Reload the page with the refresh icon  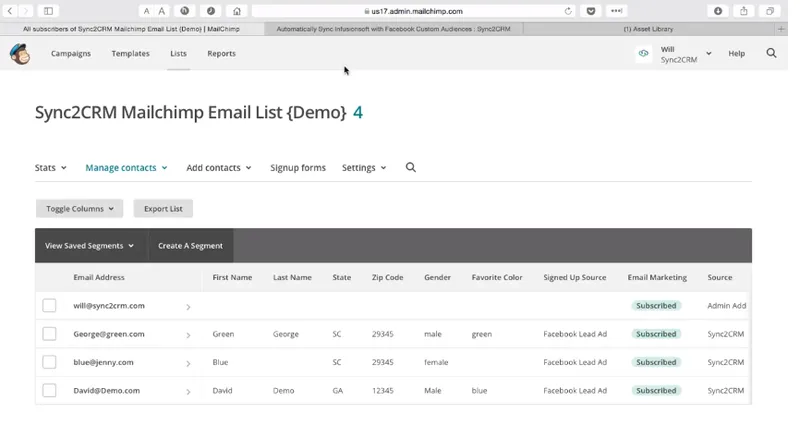tap(568, 11)
